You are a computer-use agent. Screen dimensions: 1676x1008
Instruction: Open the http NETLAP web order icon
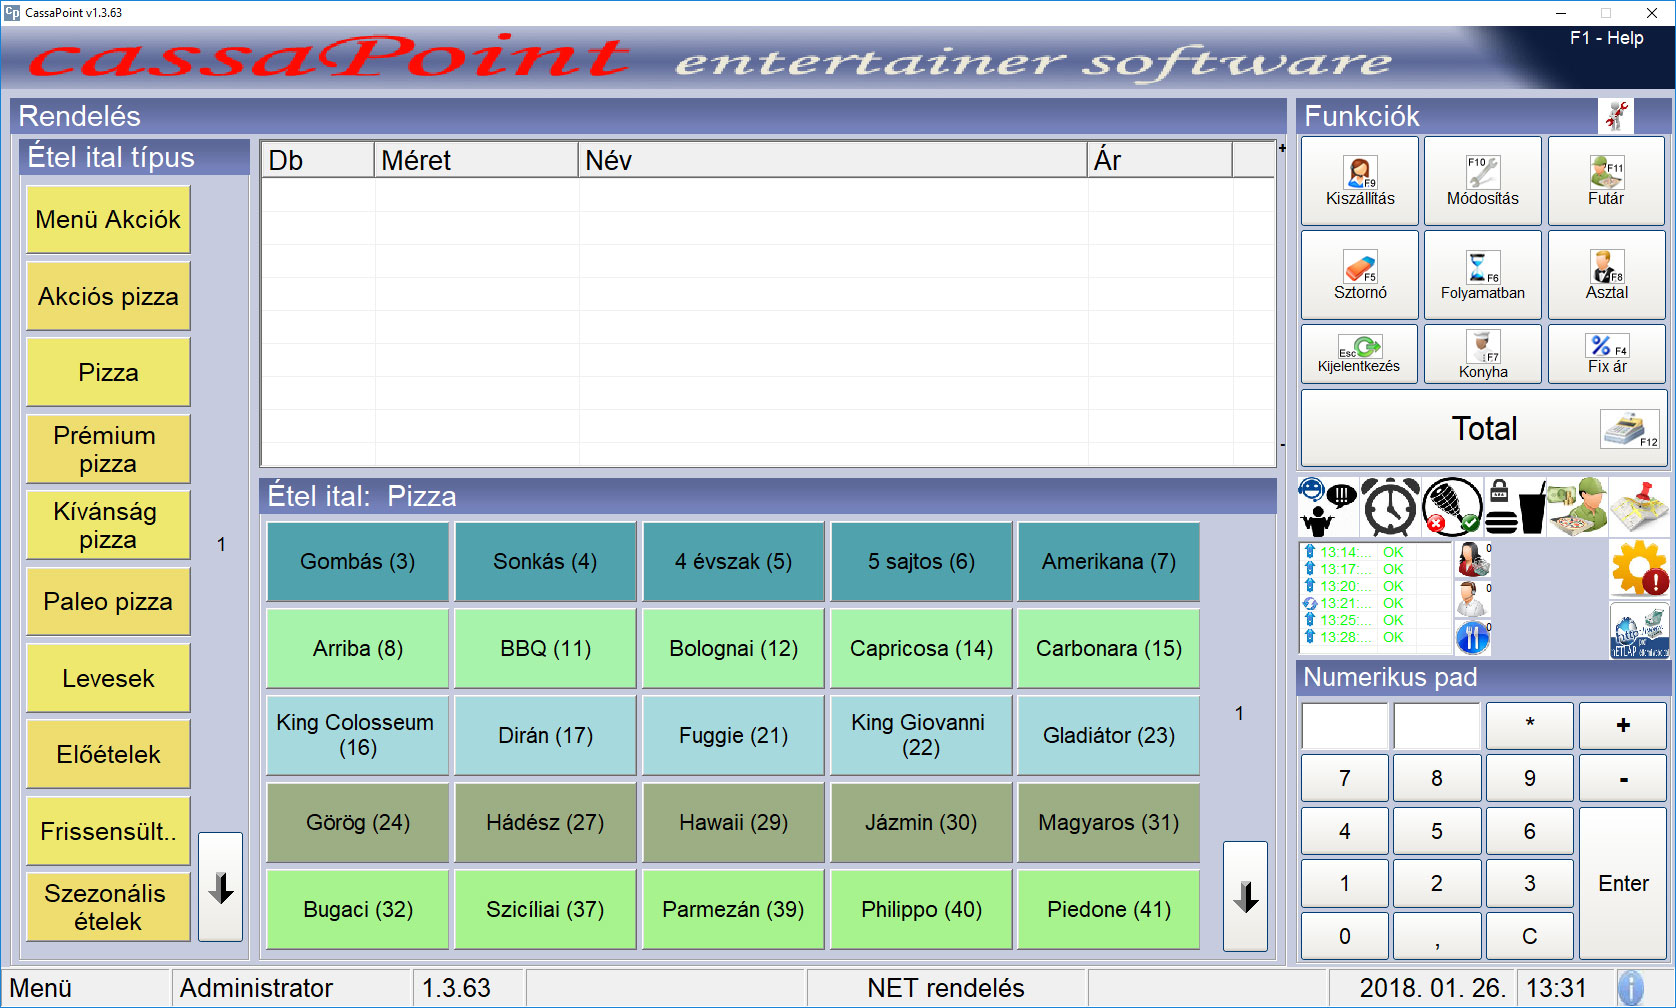coord(1639,631)
